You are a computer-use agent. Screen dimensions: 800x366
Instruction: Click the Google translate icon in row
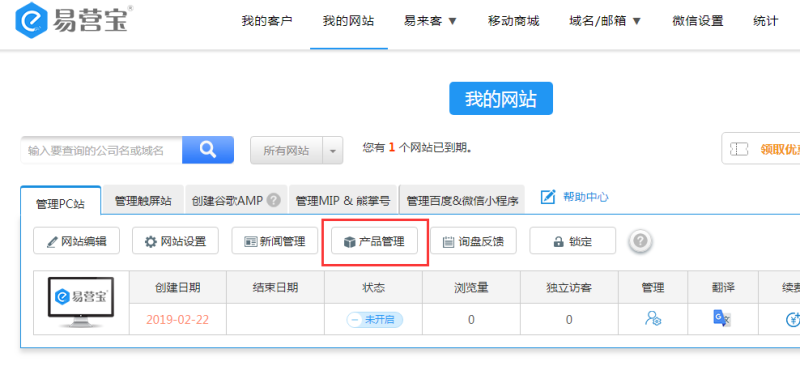click(722, 318)
